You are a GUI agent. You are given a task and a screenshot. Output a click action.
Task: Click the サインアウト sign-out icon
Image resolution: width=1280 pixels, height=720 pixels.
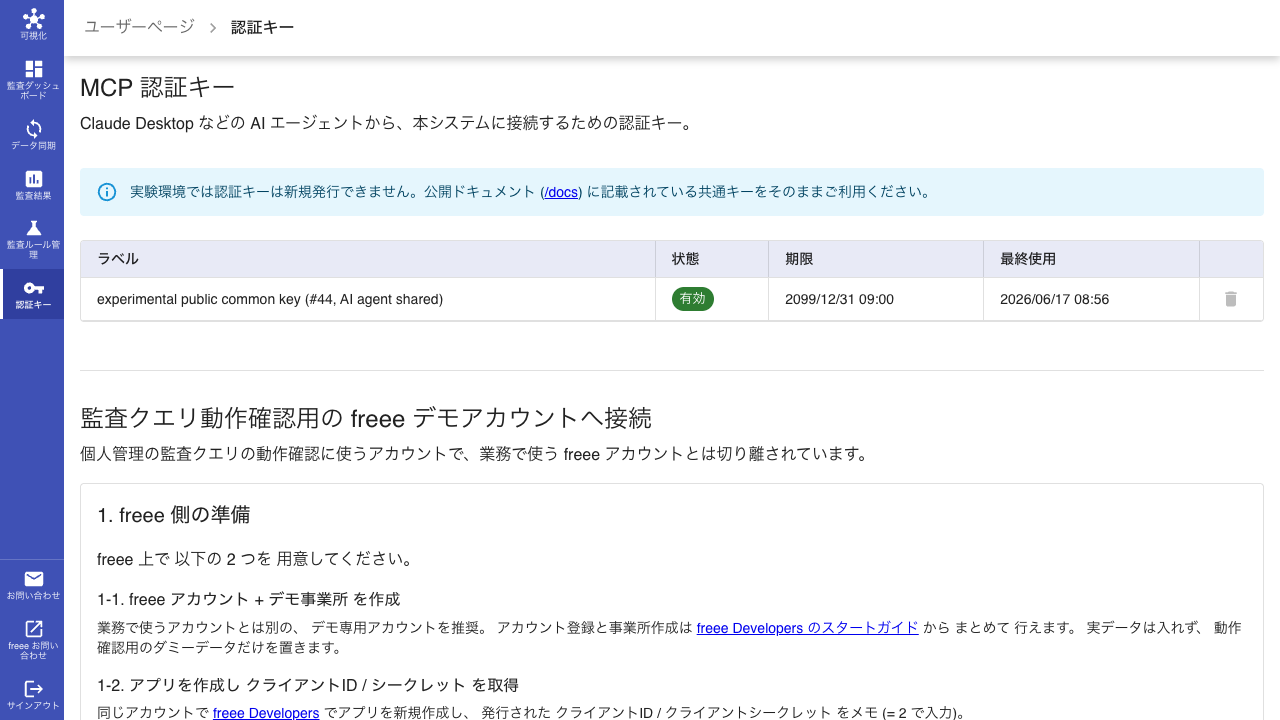click(33, 689)
